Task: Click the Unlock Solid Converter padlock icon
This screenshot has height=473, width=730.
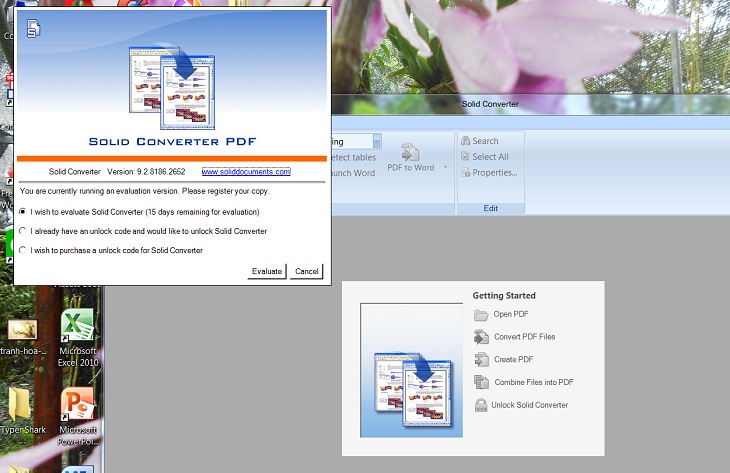Action: (481, 405)
